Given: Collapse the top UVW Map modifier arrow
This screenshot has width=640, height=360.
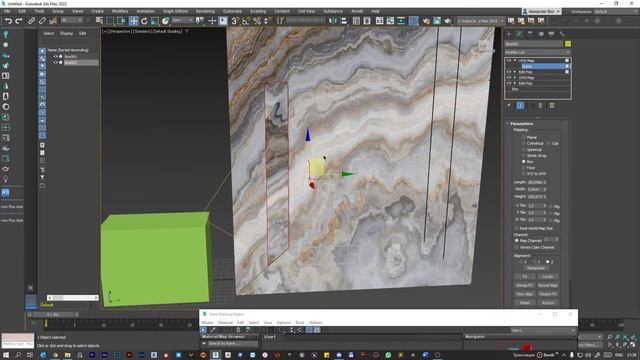Looking at the screenshot, I should 515,60.
